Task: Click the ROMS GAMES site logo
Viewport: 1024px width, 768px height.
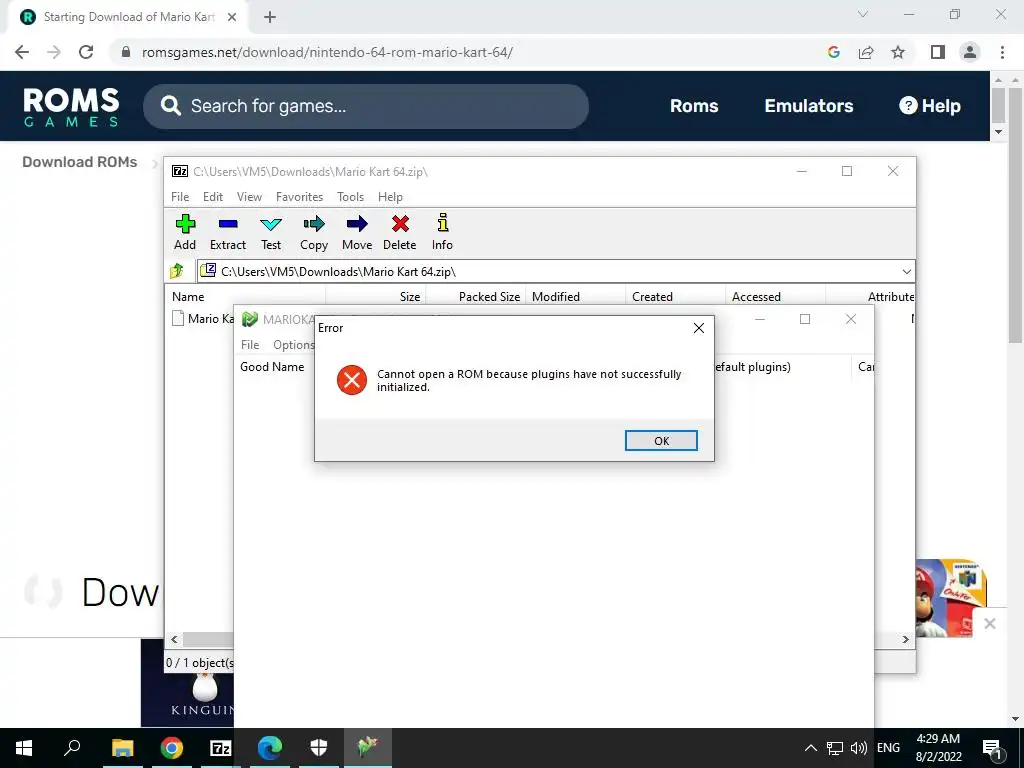Action: (x=71, y=106)
